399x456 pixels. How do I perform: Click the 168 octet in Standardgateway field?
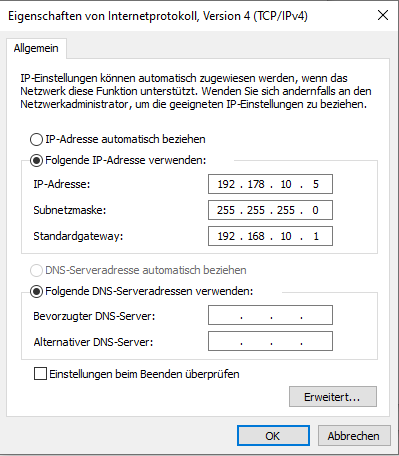point(256,236)
